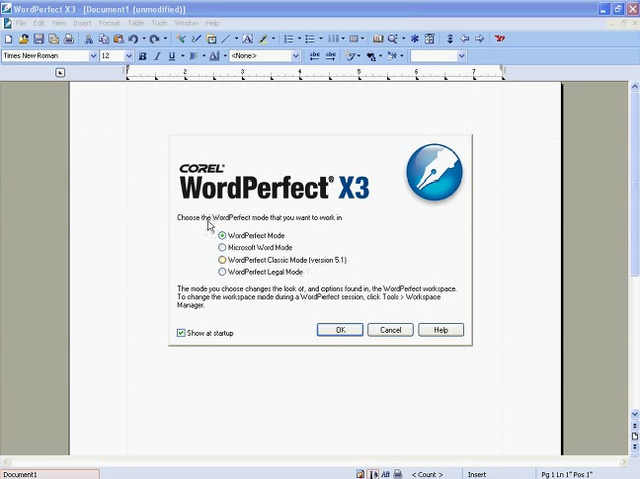The height and width of the screenshot is (479, 640).
Task: Click the printer icon in status bar
Action: click(398, 474)
